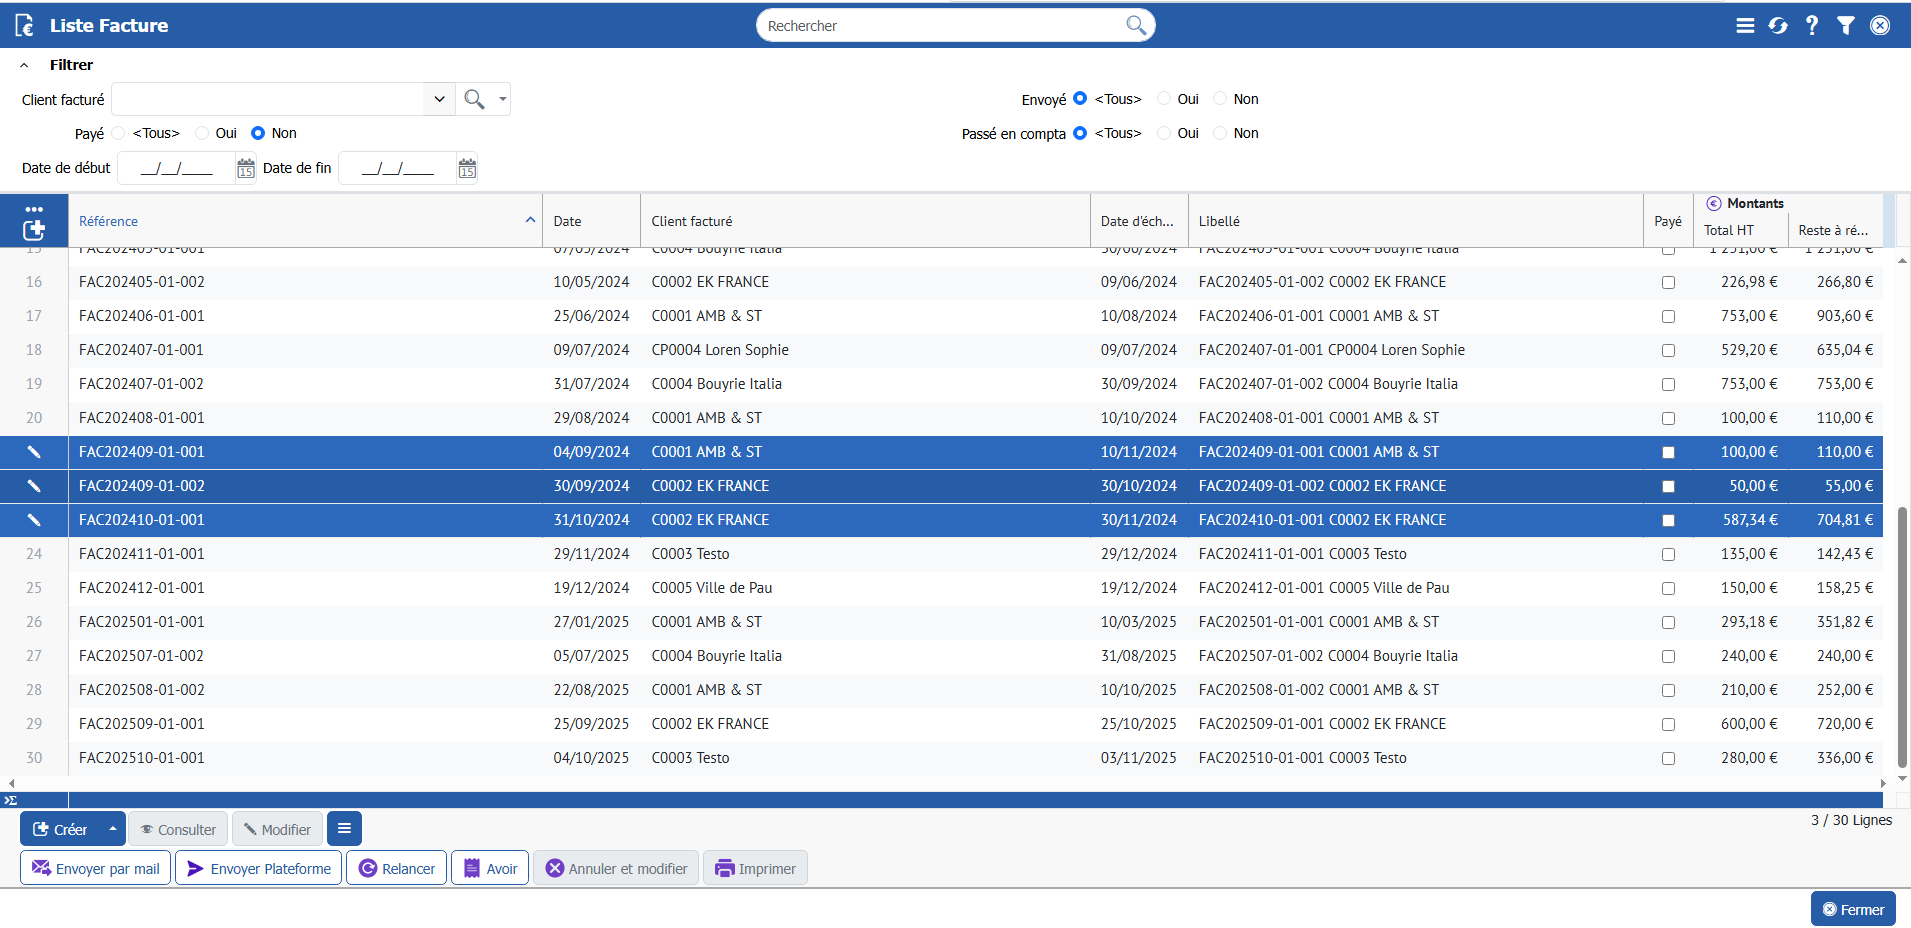
Task: Click the magnifier icon in Rechercher box
Action: point(1136,25)
